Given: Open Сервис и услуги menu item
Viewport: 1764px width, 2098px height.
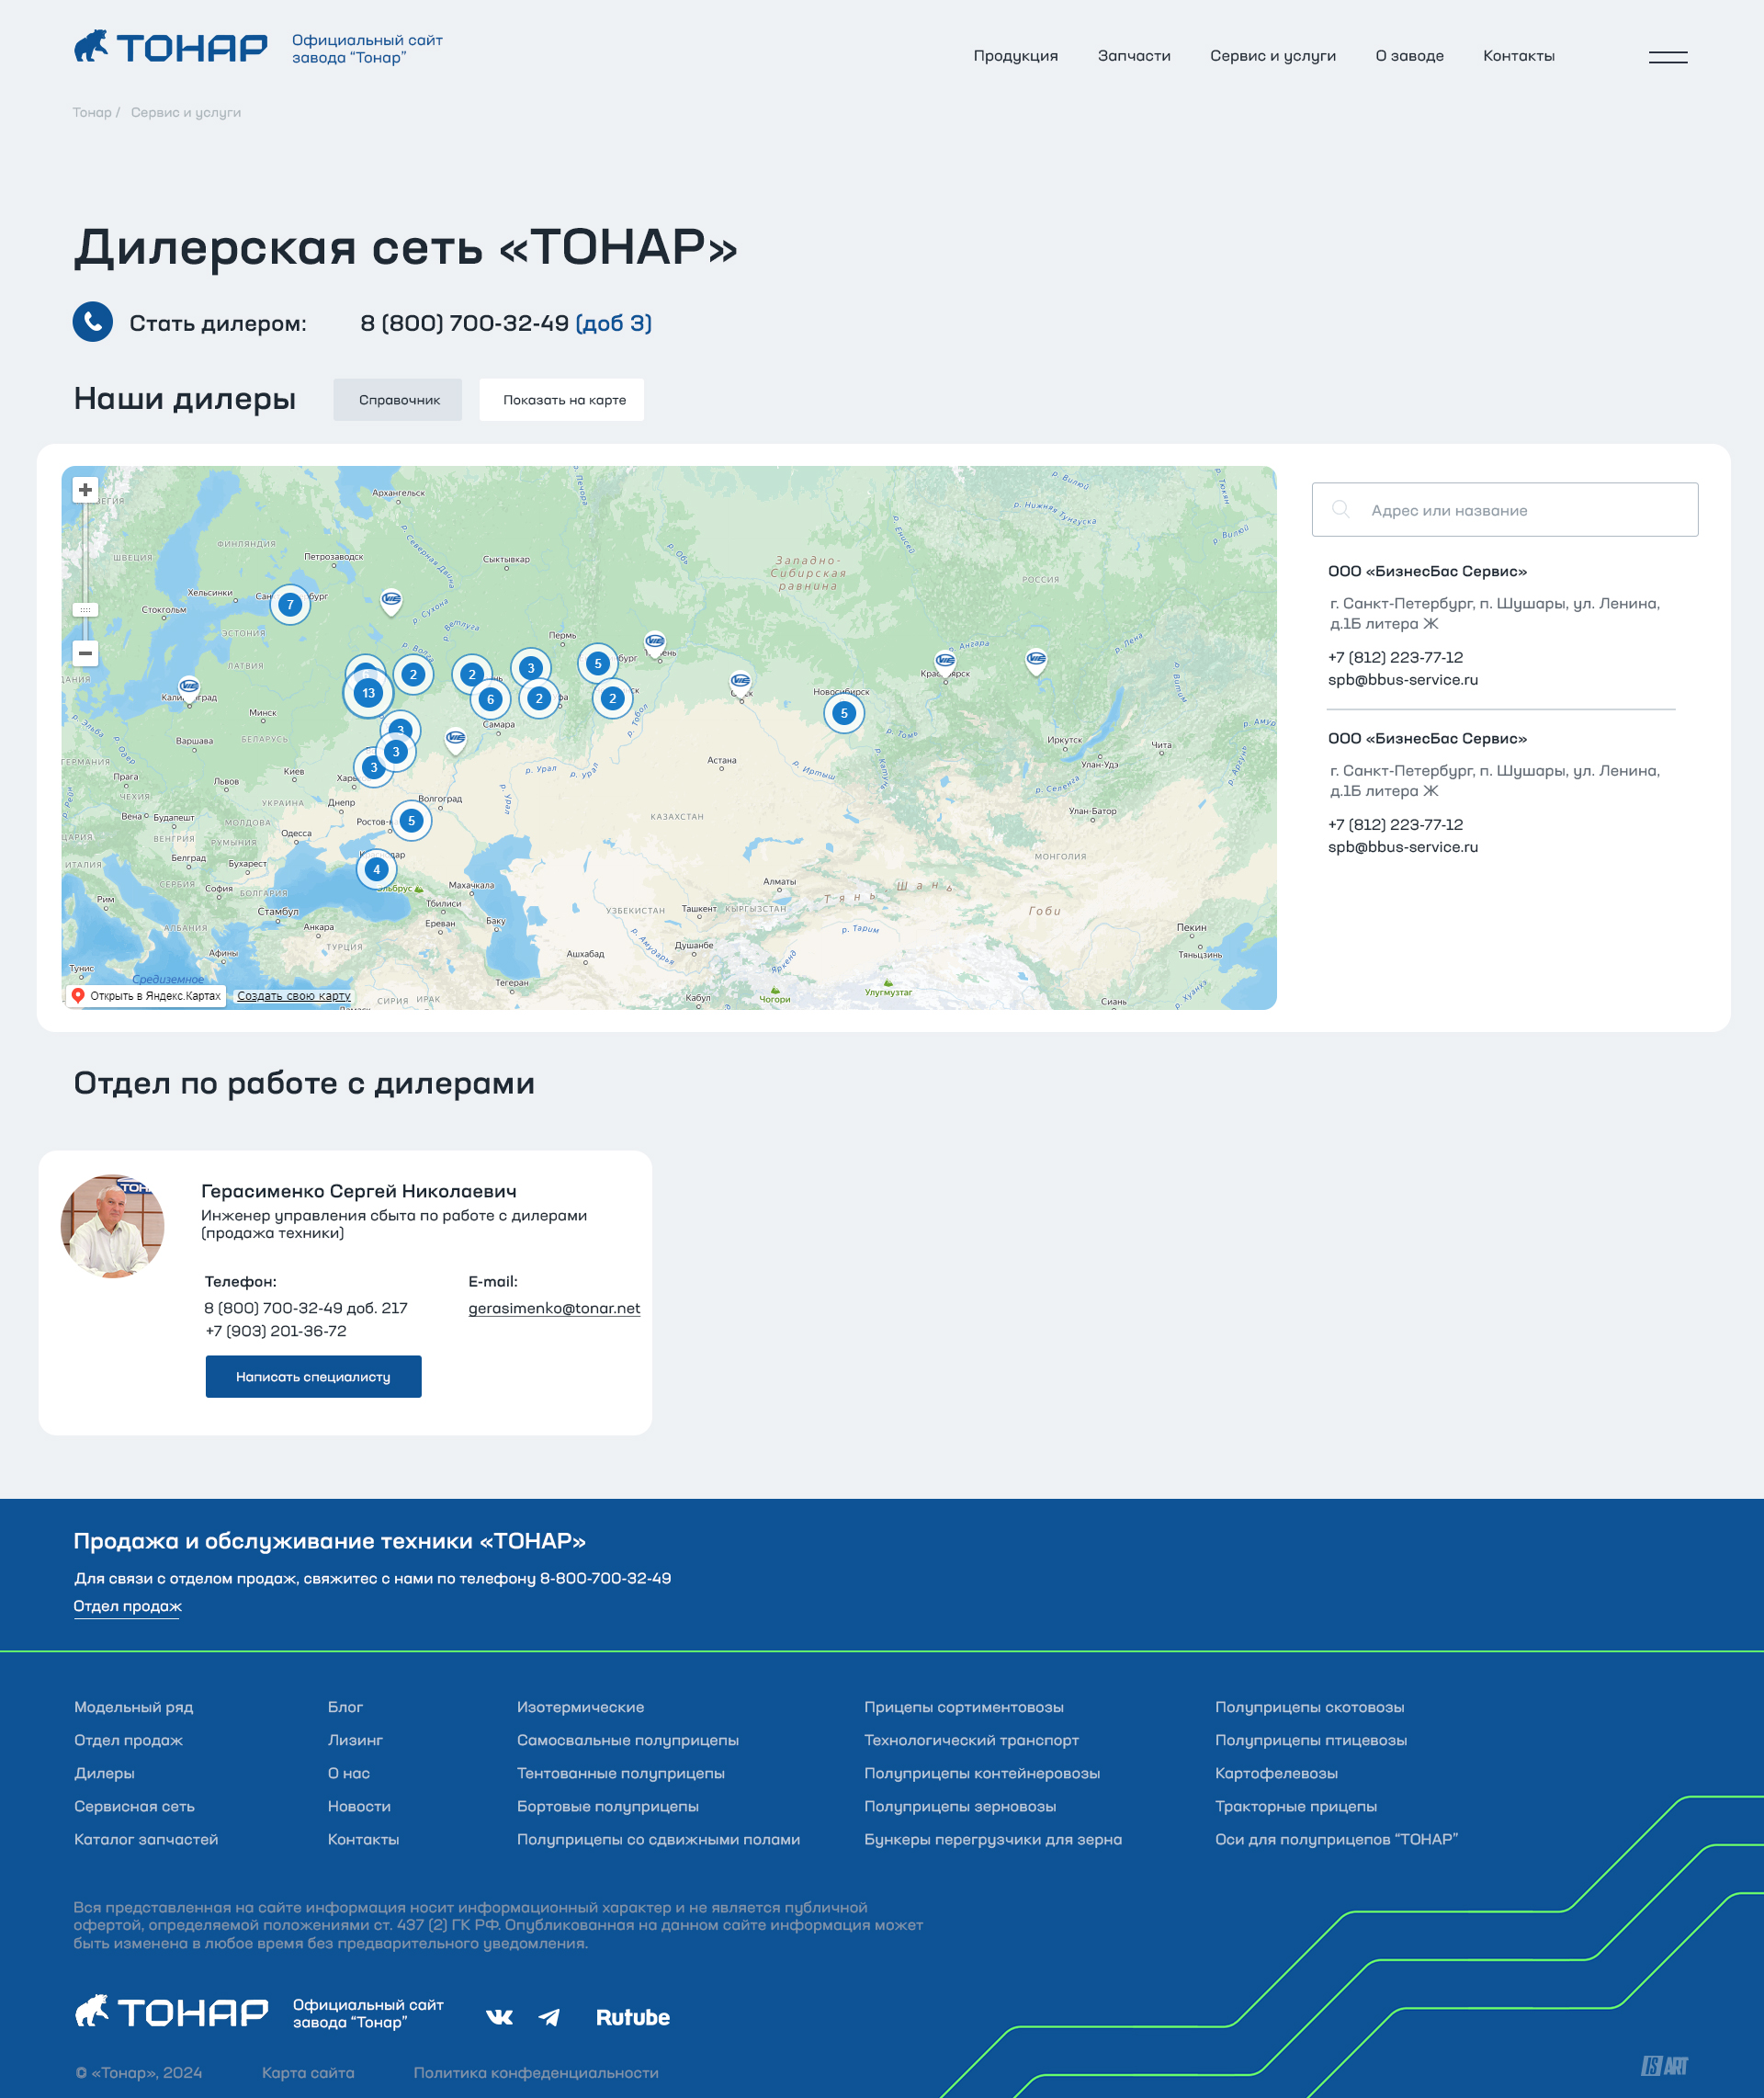Looking at the screenshot, I should tap(1272, 56).
